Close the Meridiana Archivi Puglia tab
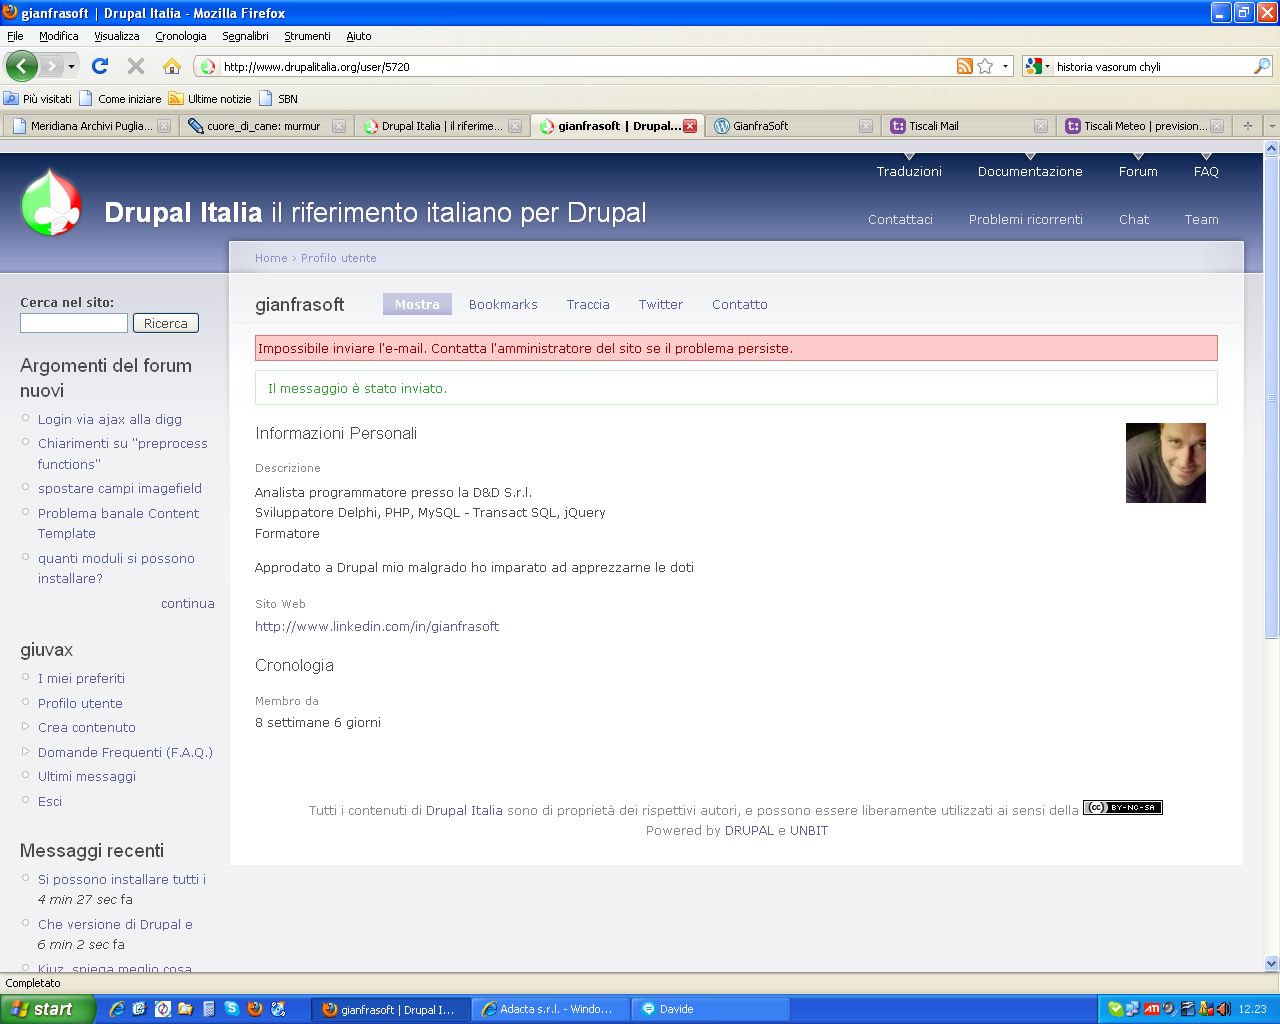Screen dimensions: 1280x1024 [164, 126]
